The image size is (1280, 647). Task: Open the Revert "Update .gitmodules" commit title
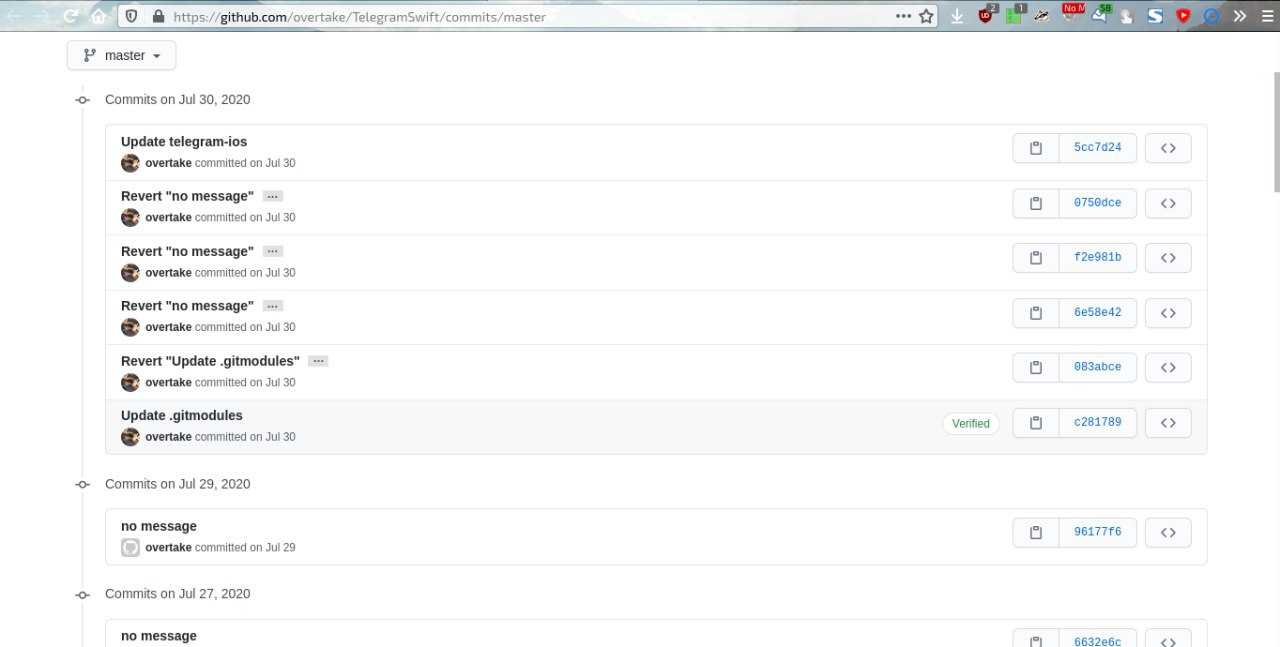pyautogui.click(x=210, y=361)
